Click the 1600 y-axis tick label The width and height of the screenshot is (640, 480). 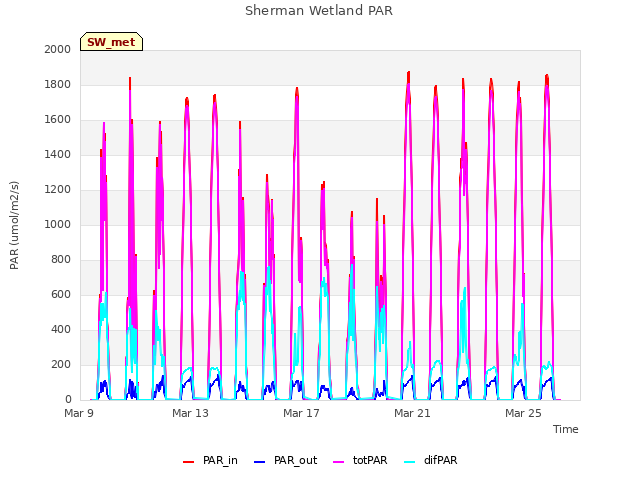(58, 120)
